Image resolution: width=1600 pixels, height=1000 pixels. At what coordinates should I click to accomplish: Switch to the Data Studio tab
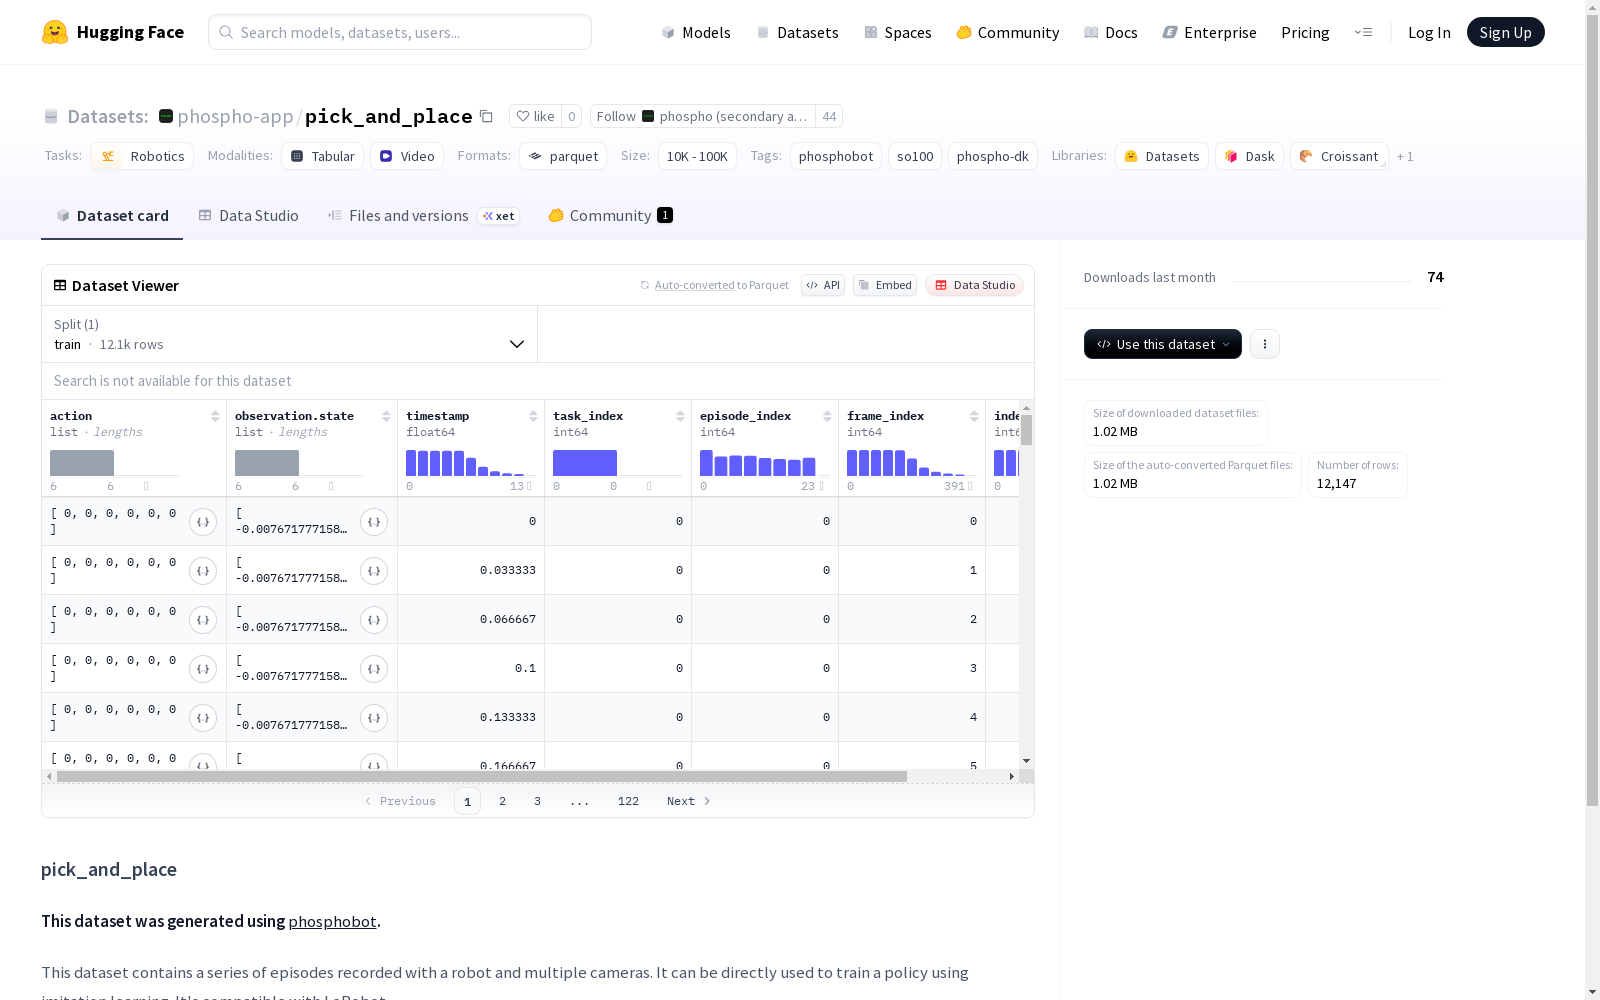[x=248, y=216]
